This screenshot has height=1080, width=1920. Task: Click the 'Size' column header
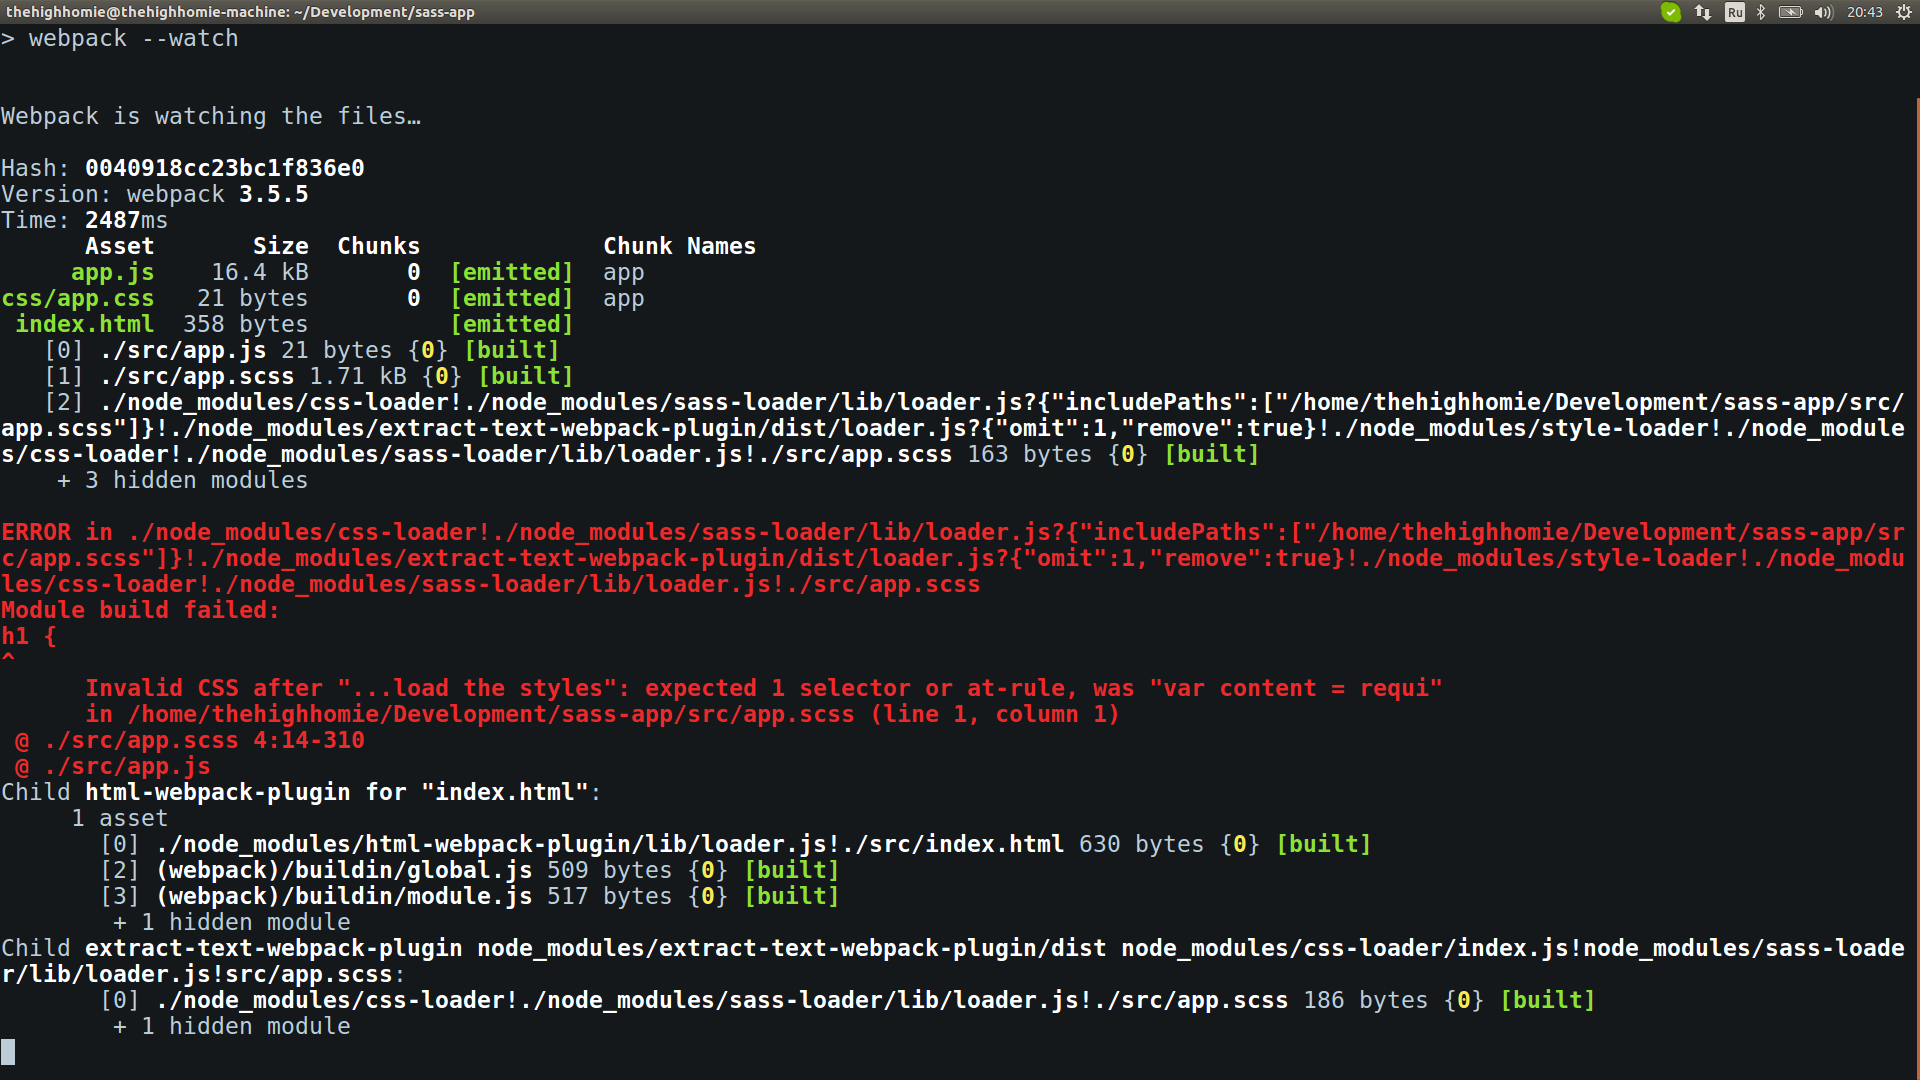pyautogui.click(x=281, y=246)
